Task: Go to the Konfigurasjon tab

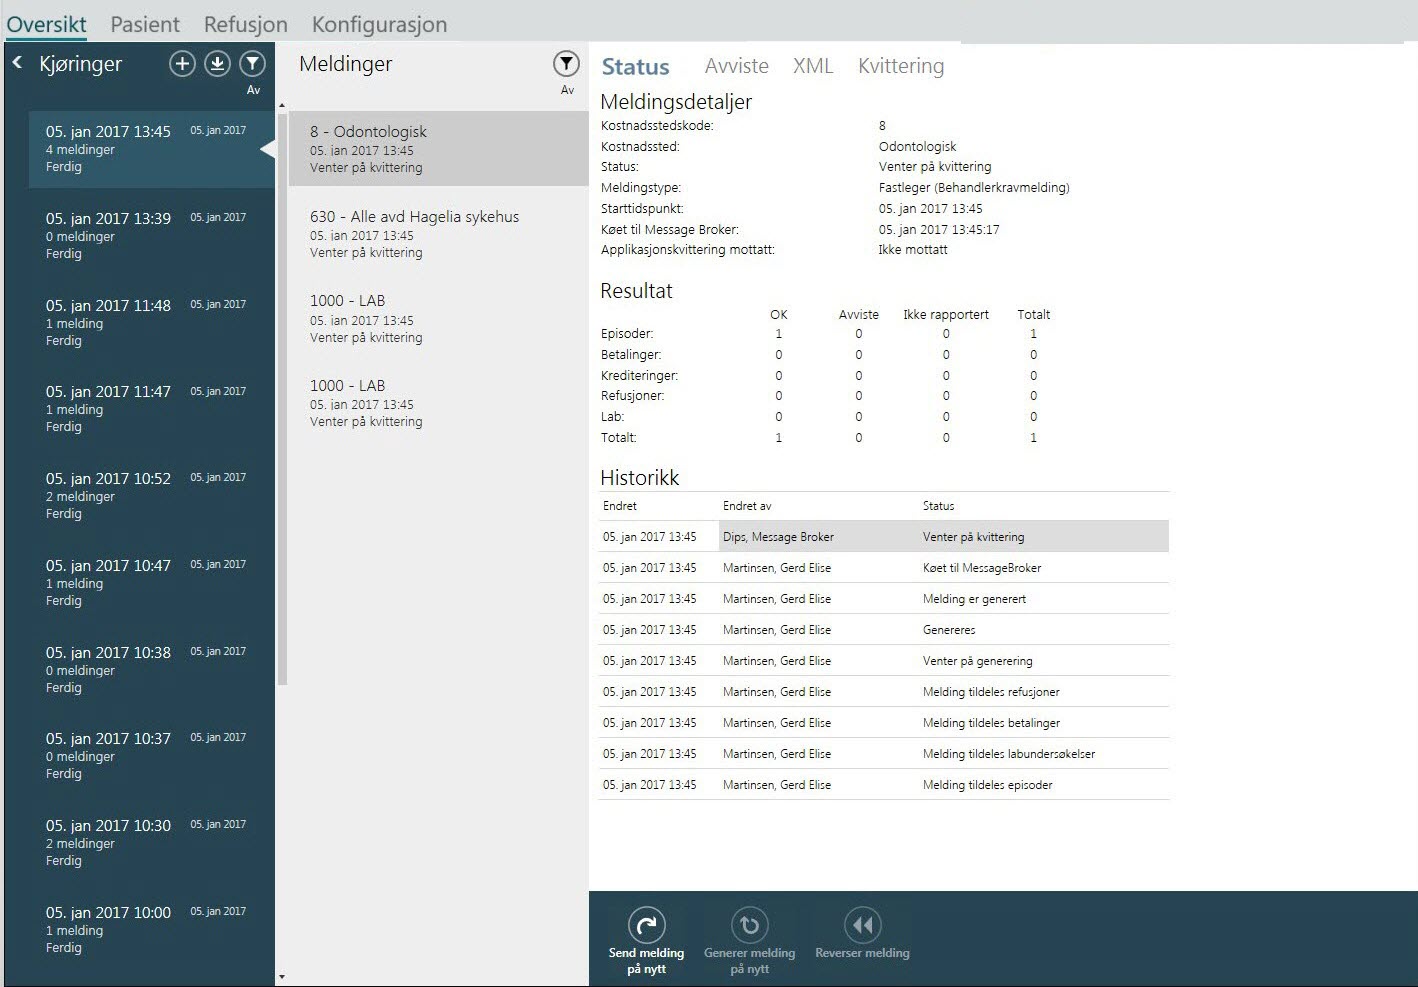Action: [379, 24]
